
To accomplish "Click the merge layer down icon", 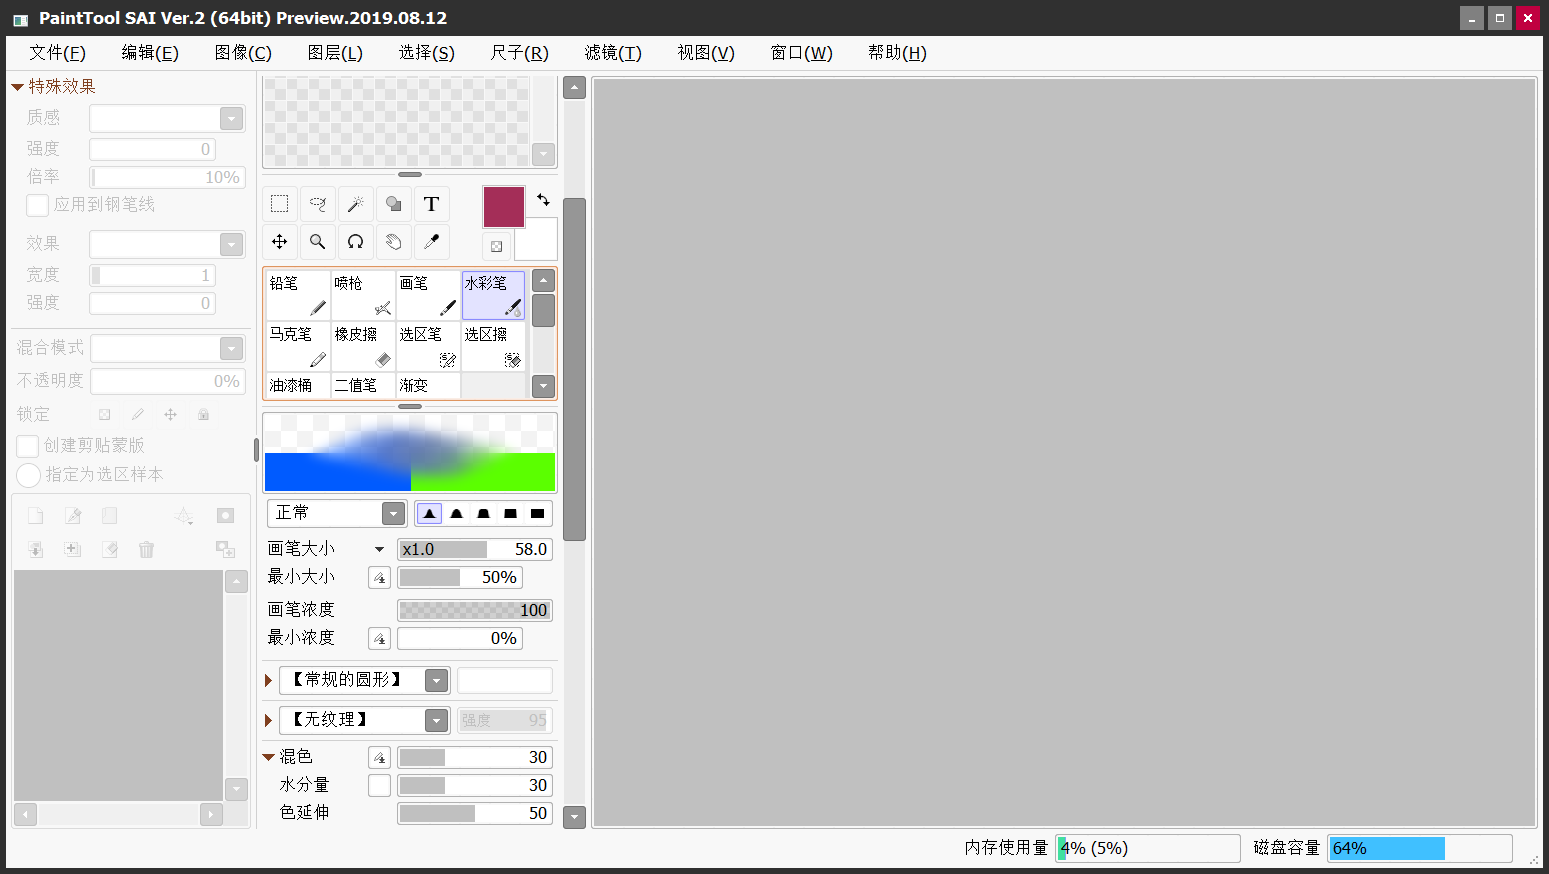I will click(36, 549).
